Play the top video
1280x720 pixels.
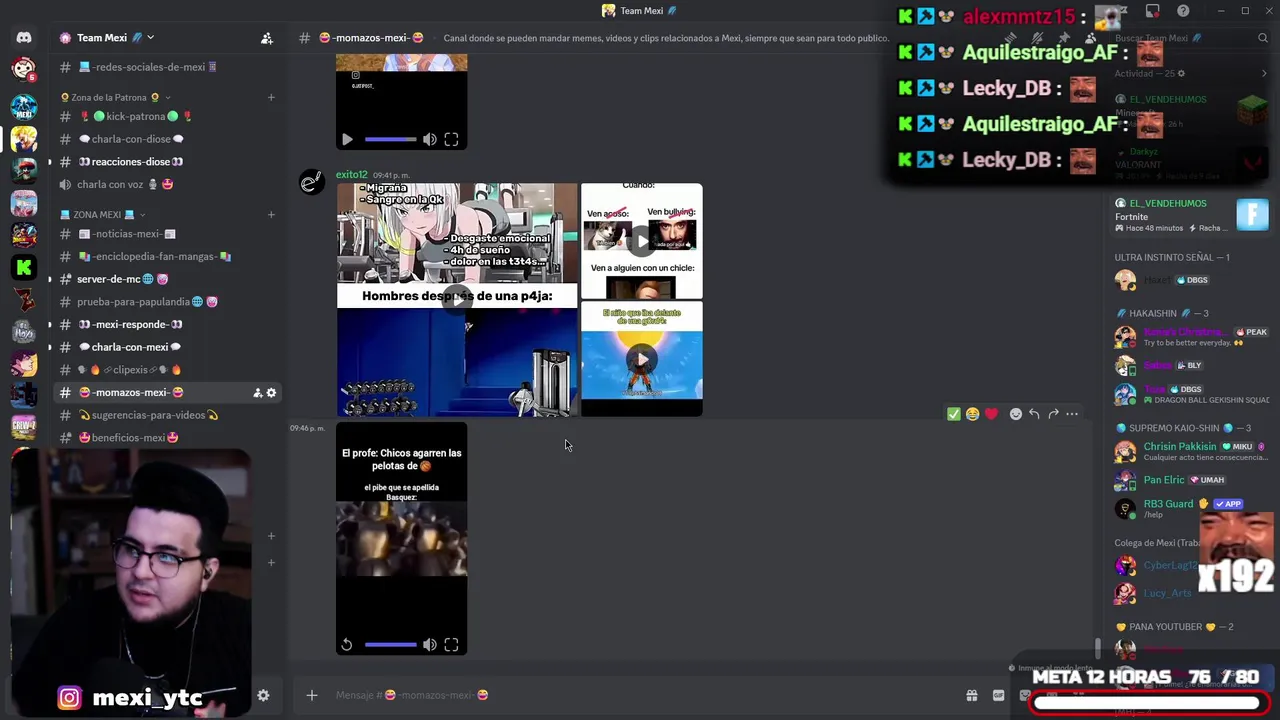click(x=347, y=140)
